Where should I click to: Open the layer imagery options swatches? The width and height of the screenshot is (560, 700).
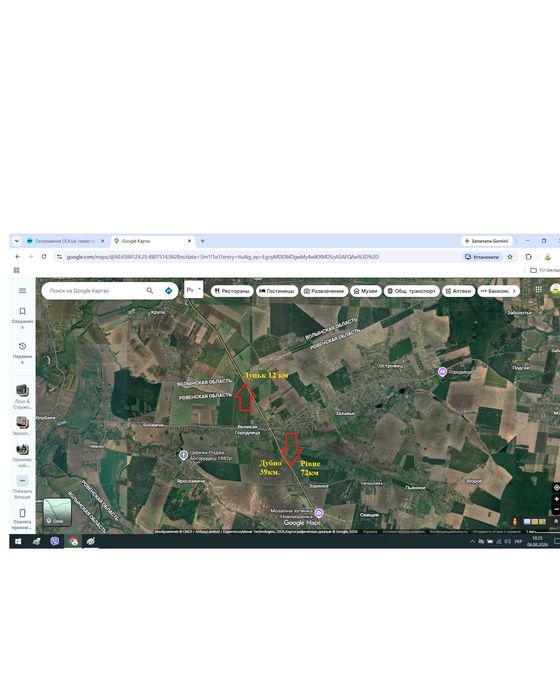tap(535, 521)
